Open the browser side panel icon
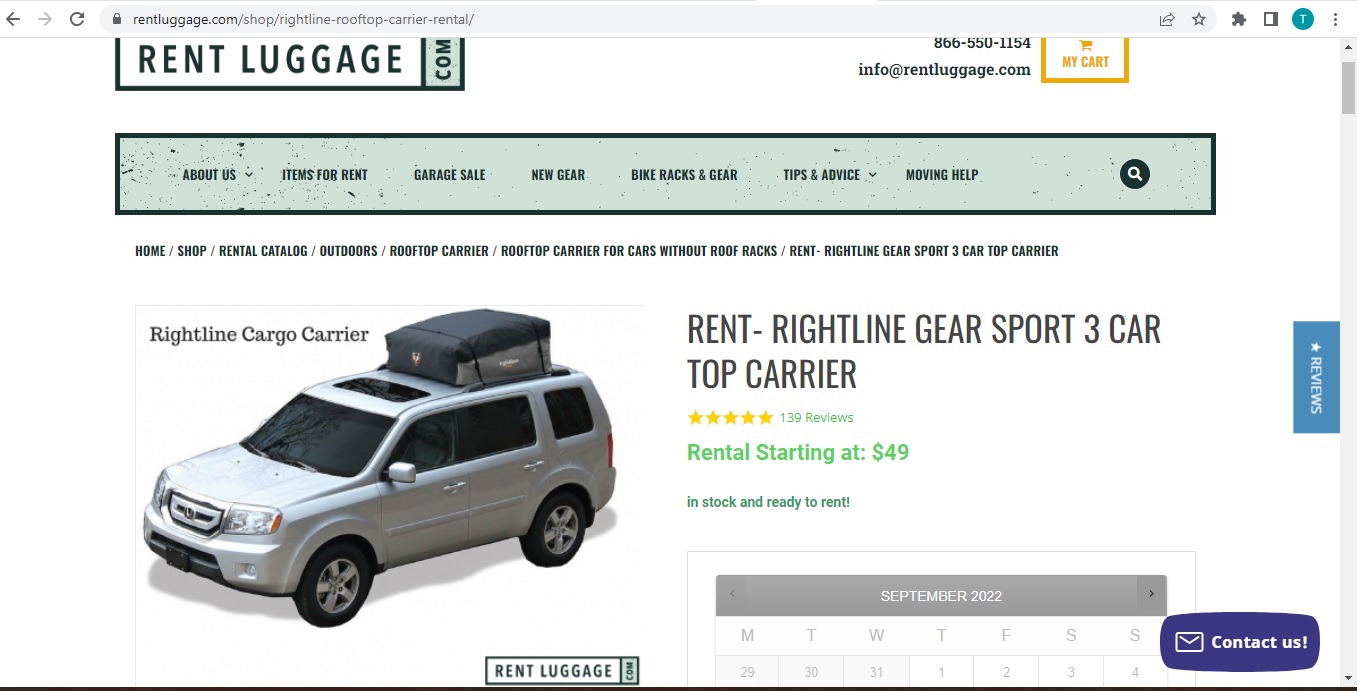Image resolution: width=1364 pixels, height=691 pixels. coord(1271,19)
